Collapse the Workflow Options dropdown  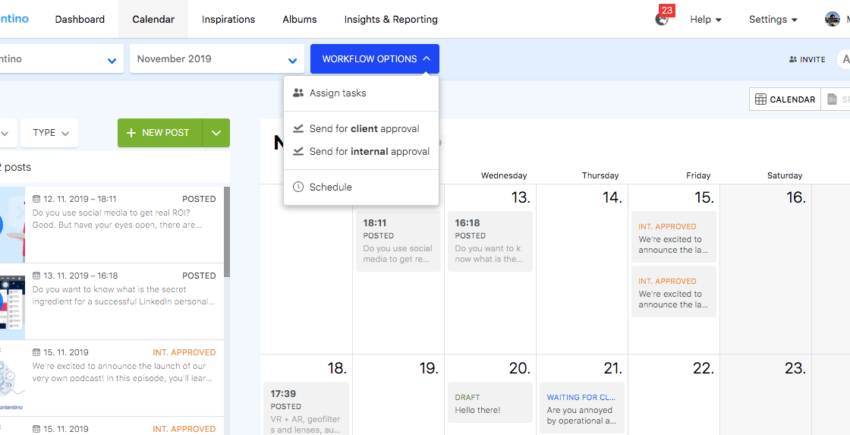[375, 59]
